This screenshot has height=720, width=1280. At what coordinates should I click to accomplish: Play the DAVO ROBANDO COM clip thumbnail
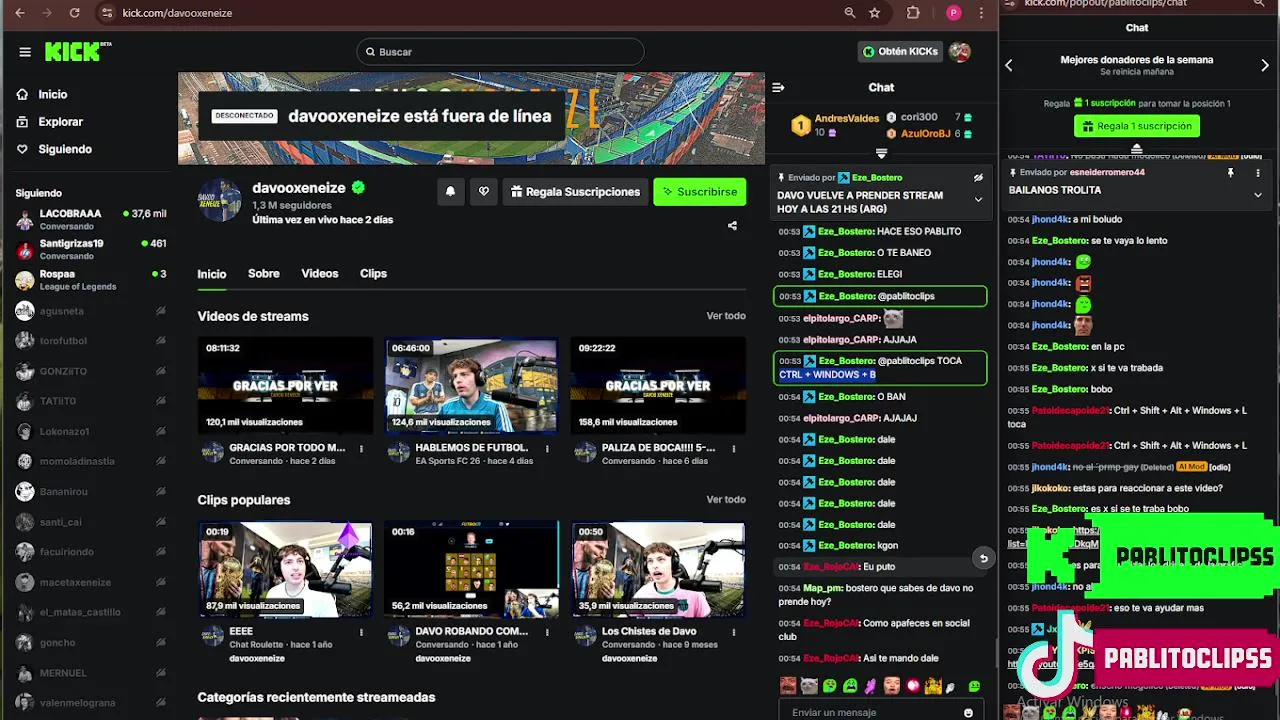coord(471,570)
